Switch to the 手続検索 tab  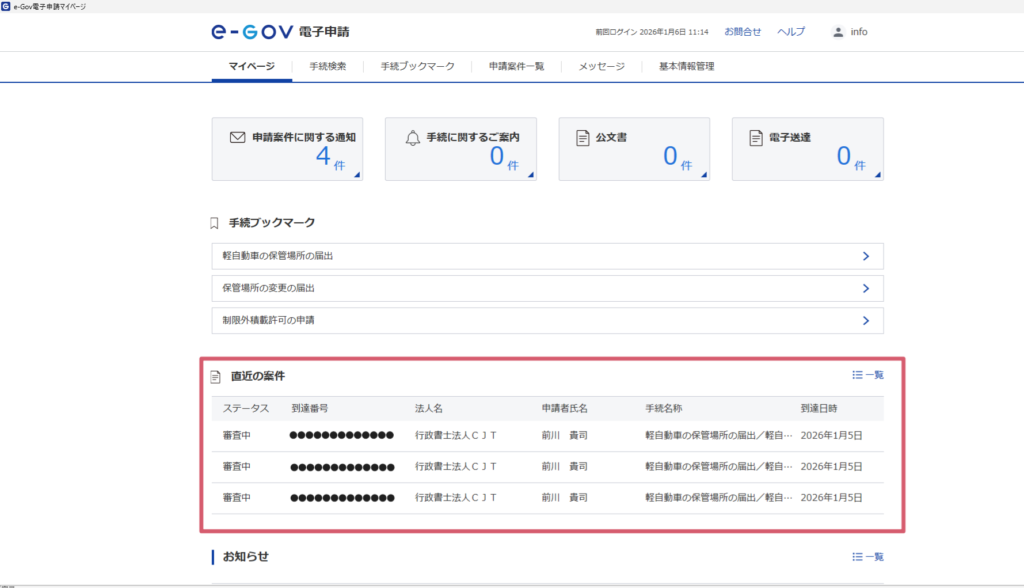point(327,66)
